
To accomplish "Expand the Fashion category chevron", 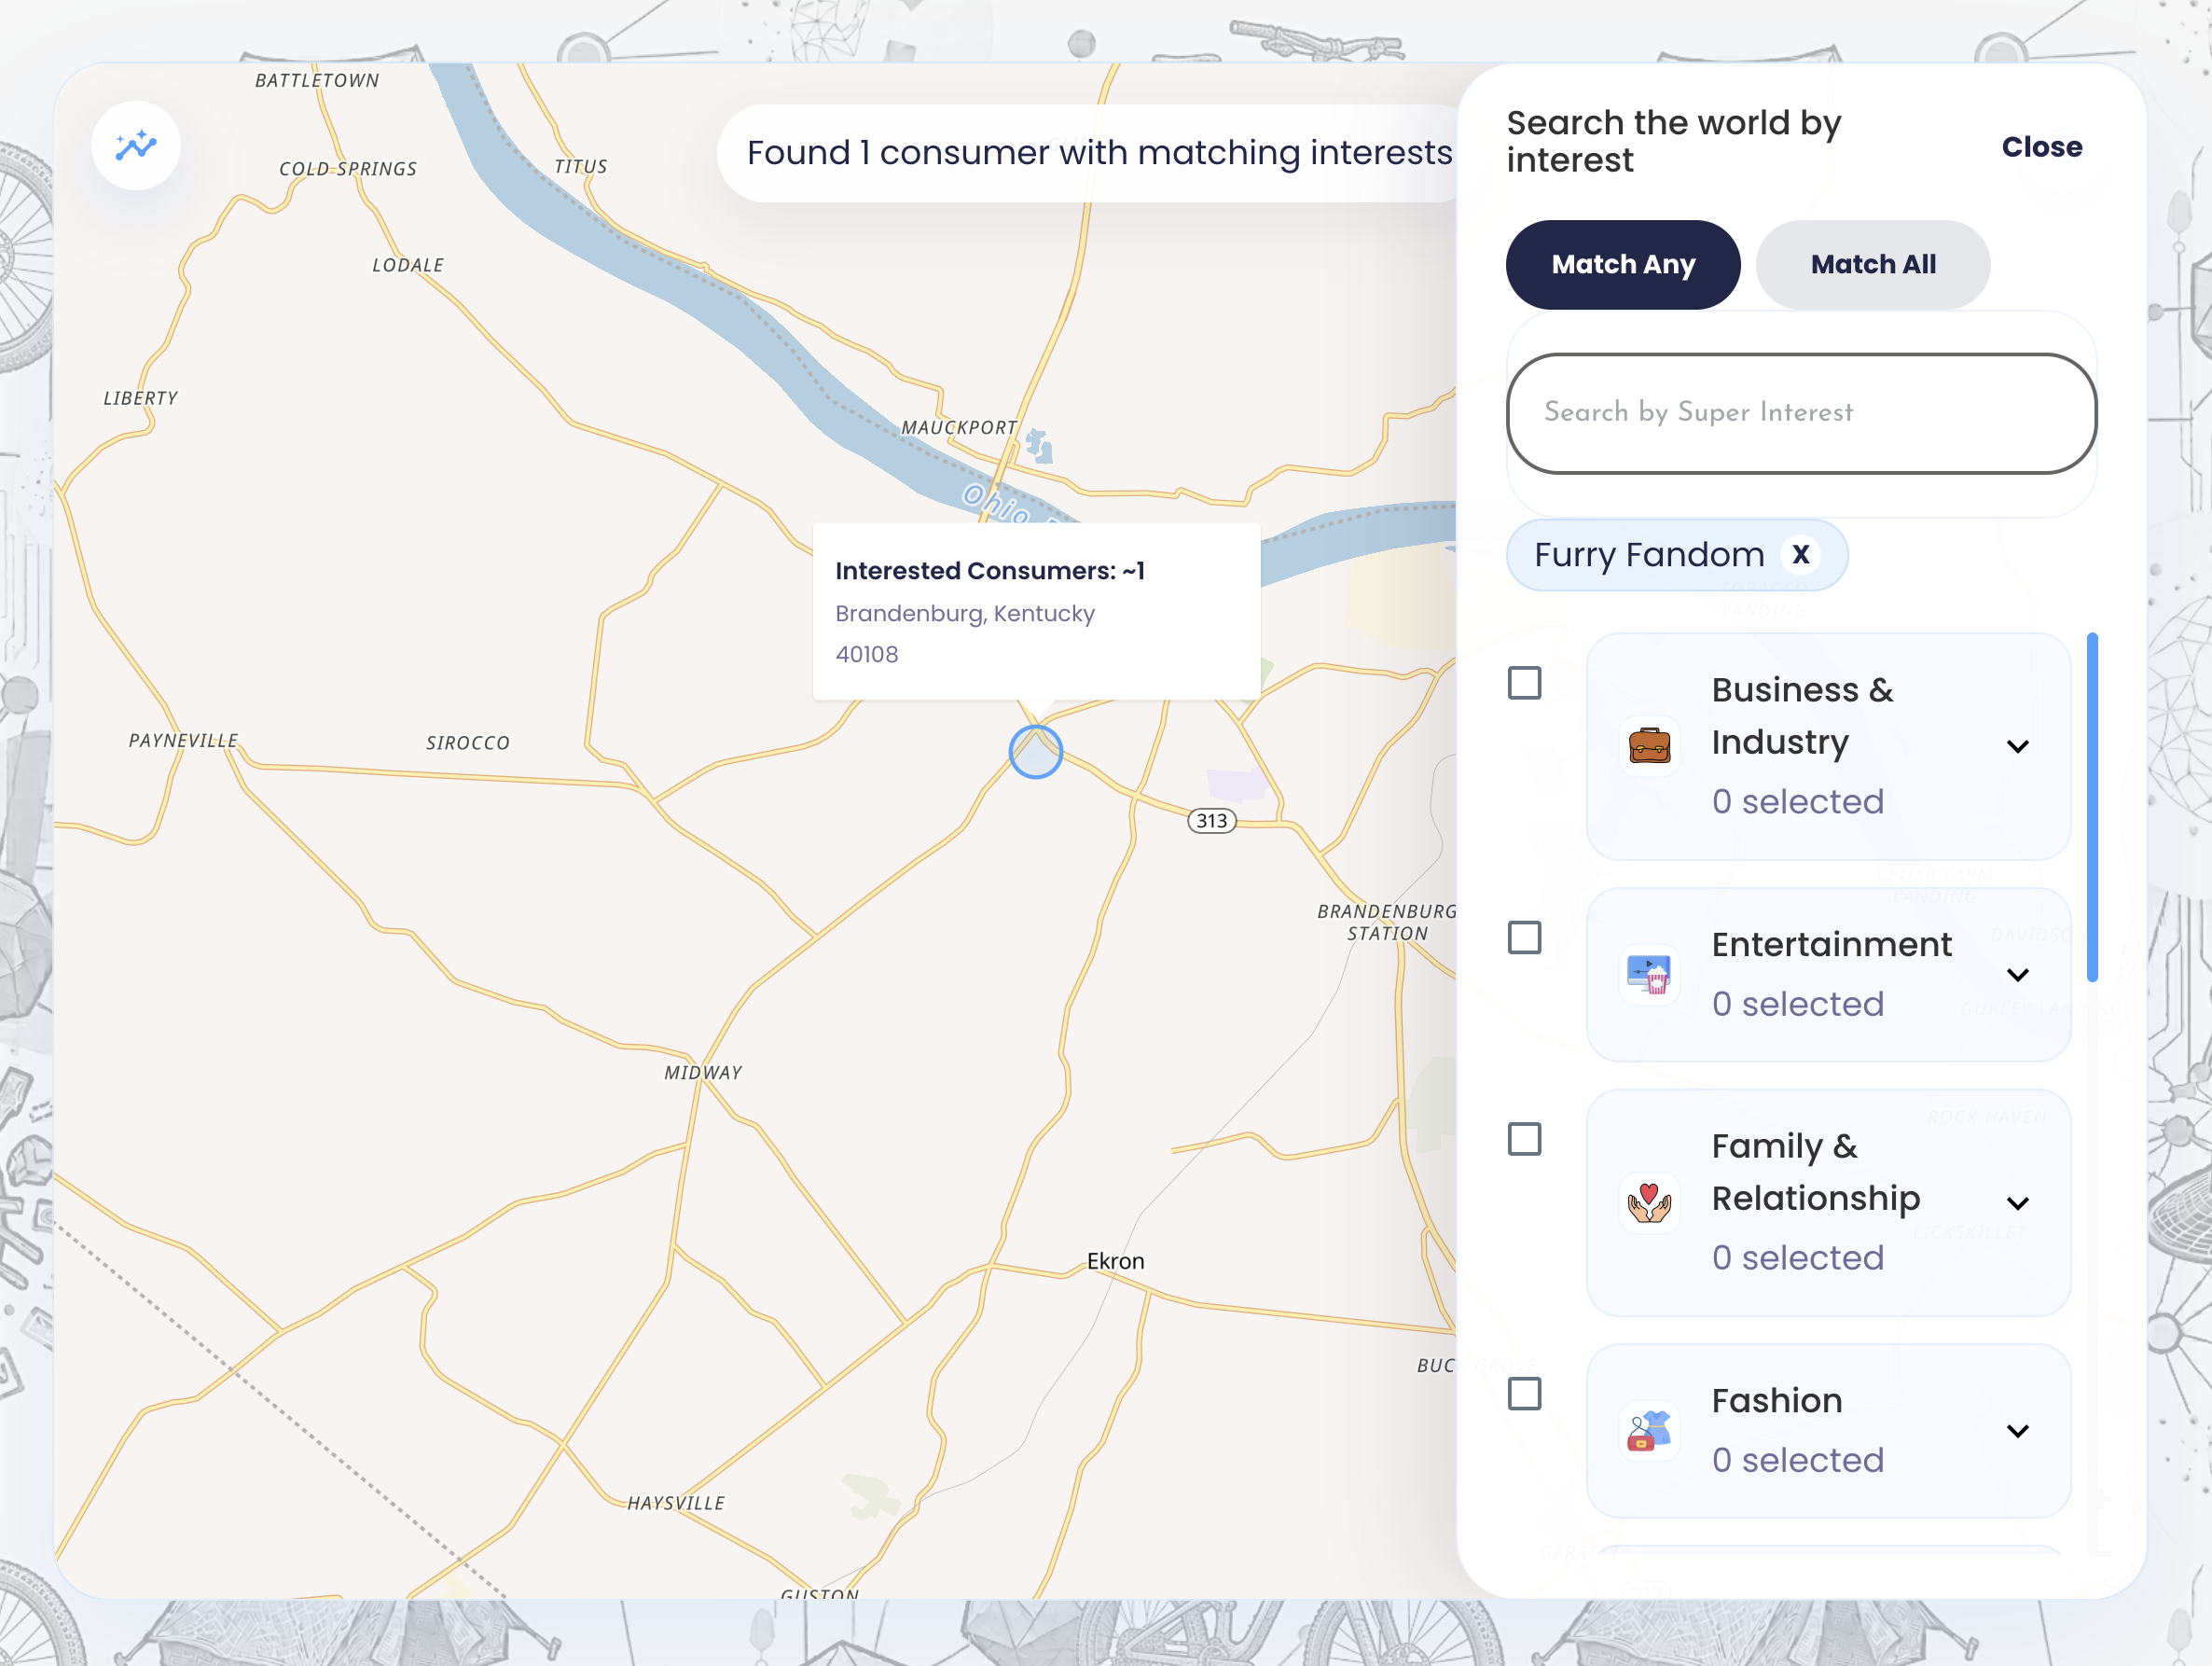I will pyautogui.click(x=2018, y=1431).
